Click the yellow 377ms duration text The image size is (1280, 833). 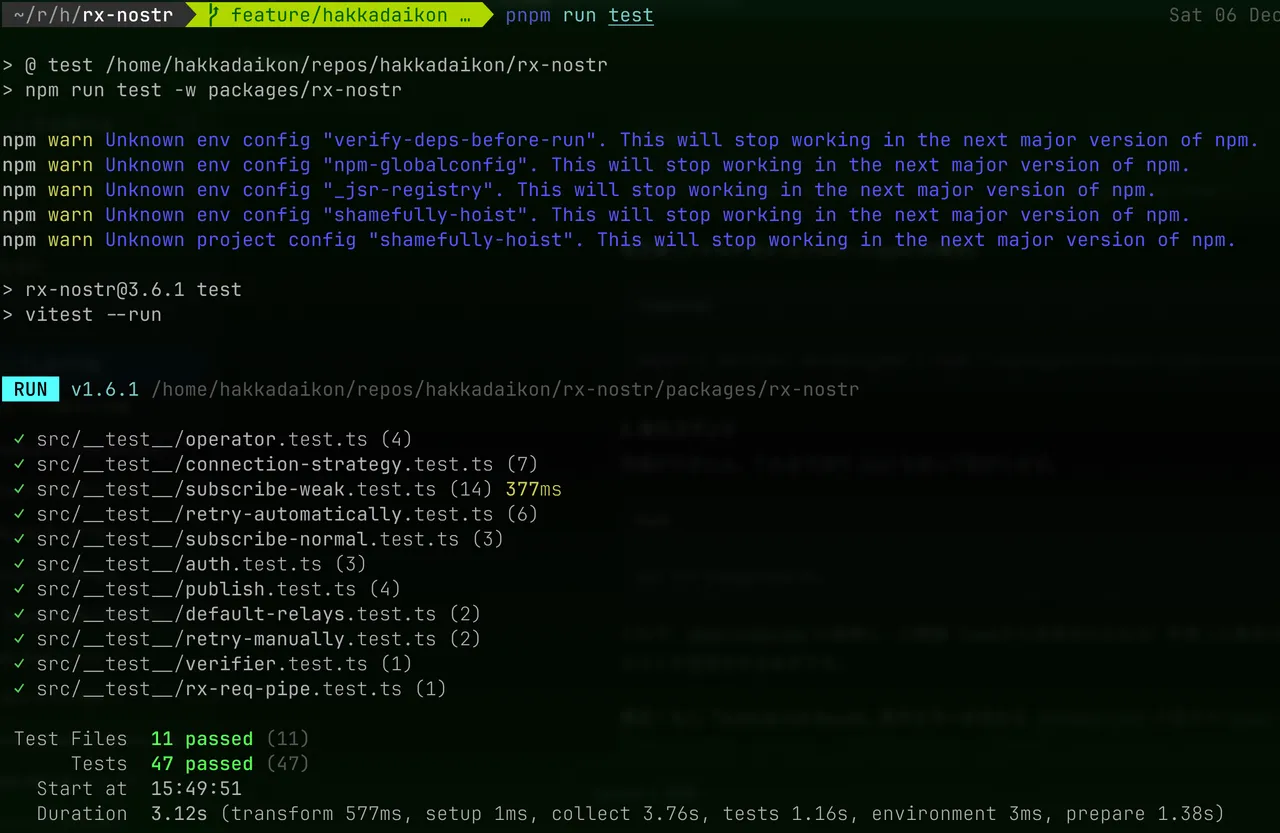click(x=534, y=489)
